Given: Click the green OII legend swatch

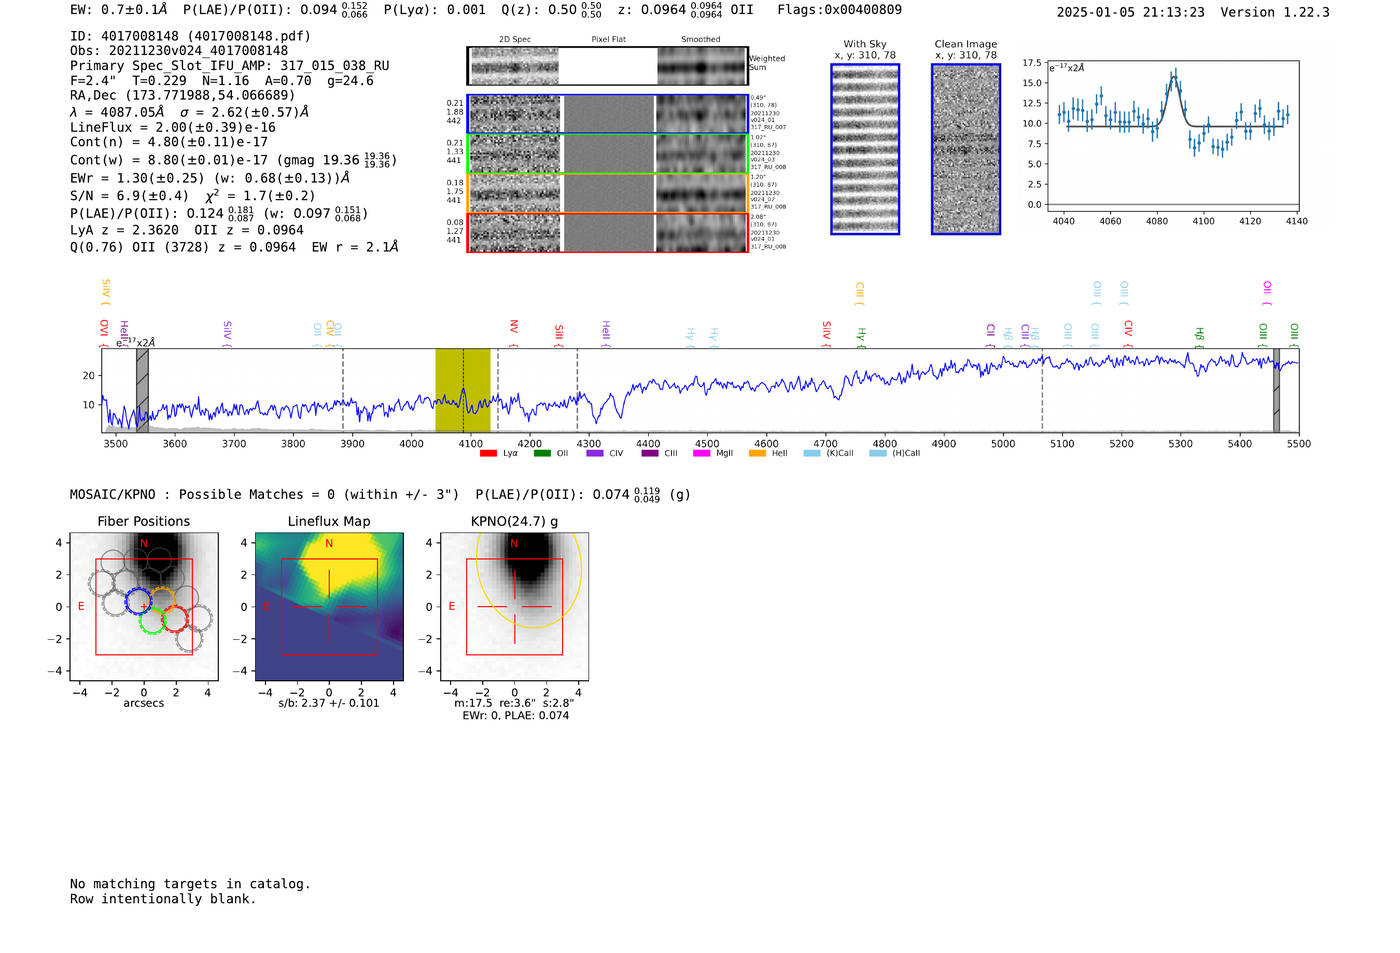Looking at the screenshot, I should (542, 453).
